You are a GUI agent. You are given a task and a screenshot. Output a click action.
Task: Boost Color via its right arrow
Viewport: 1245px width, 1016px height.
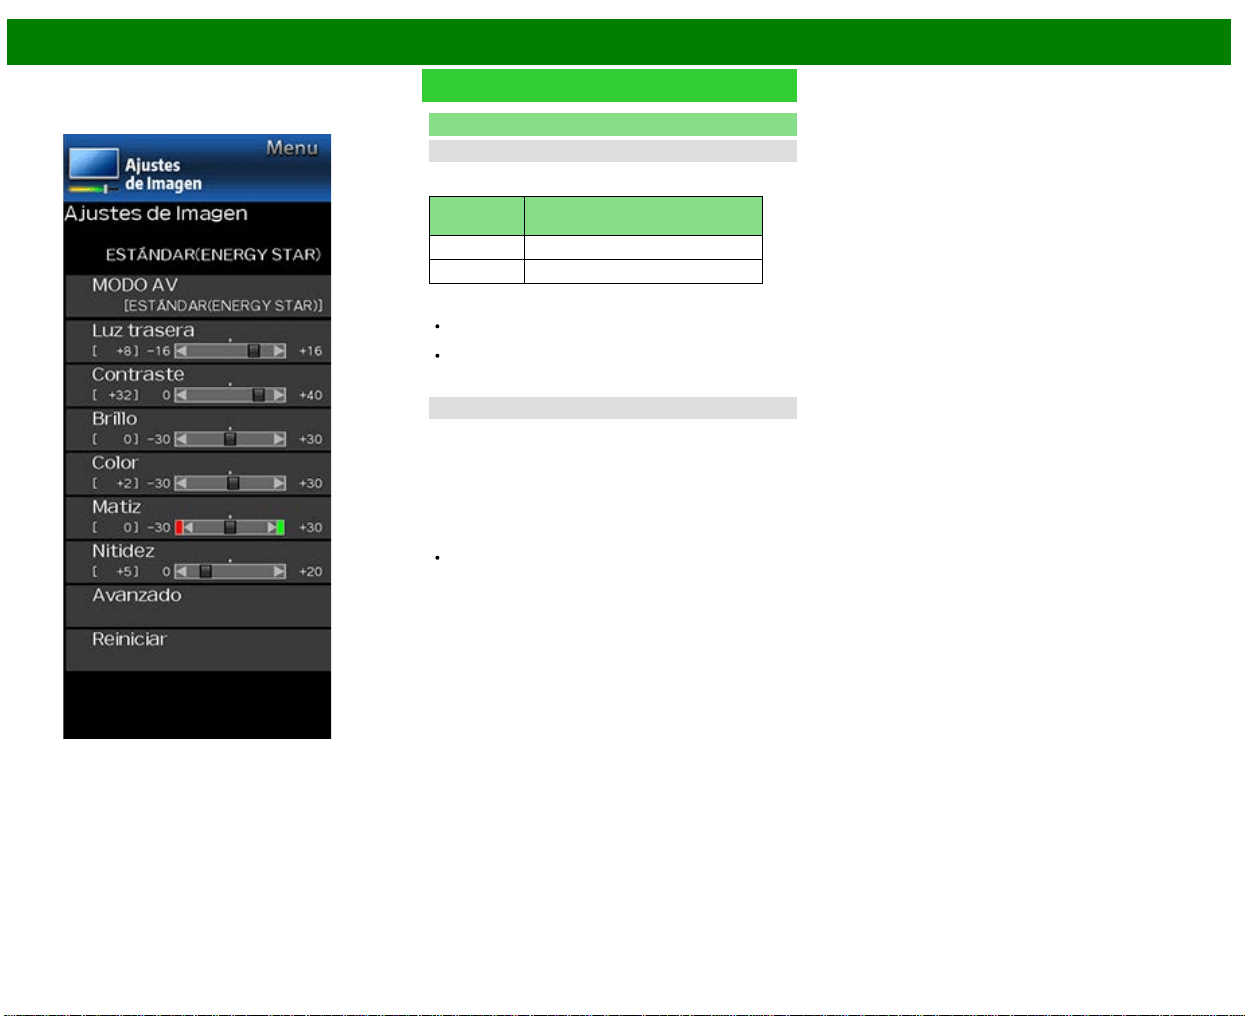click(279, 483)
